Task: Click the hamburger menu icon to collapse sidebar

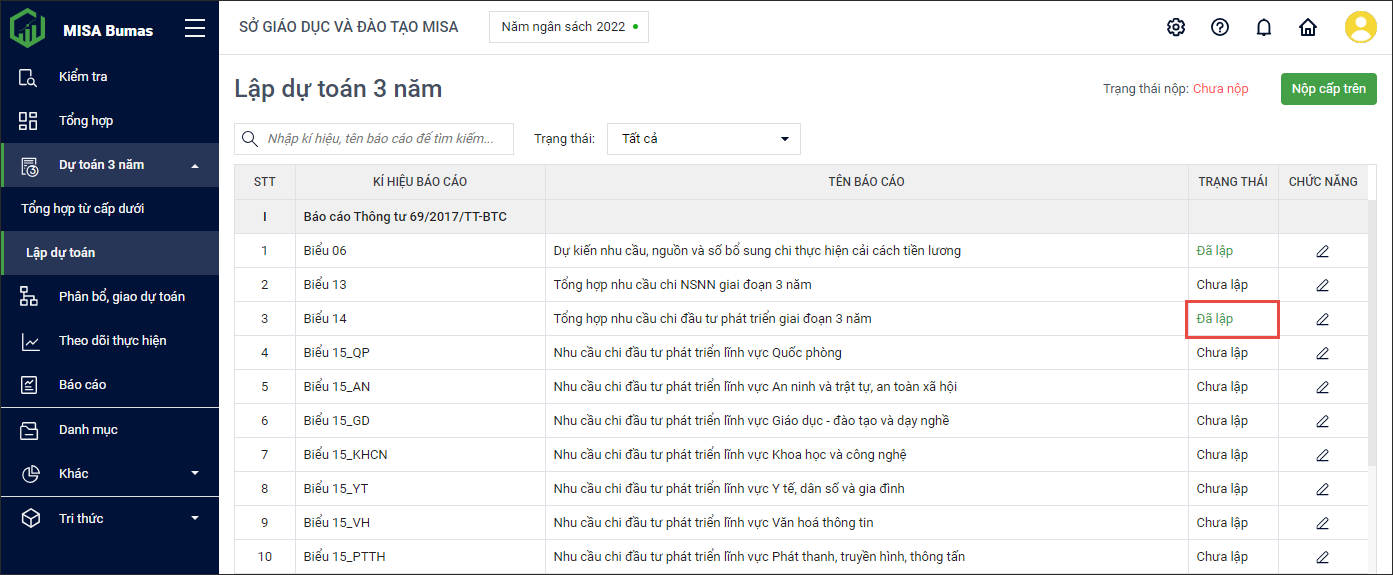Action: tap(195, 29)
